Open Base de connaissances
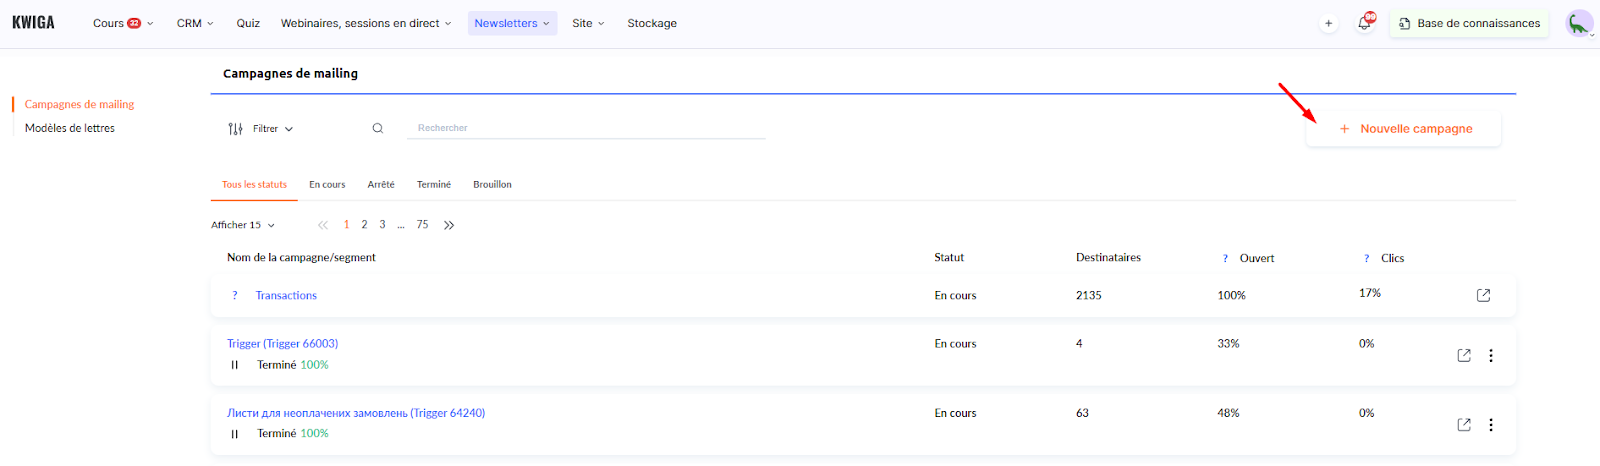 pyautogui.click(x=1469, y=24)
